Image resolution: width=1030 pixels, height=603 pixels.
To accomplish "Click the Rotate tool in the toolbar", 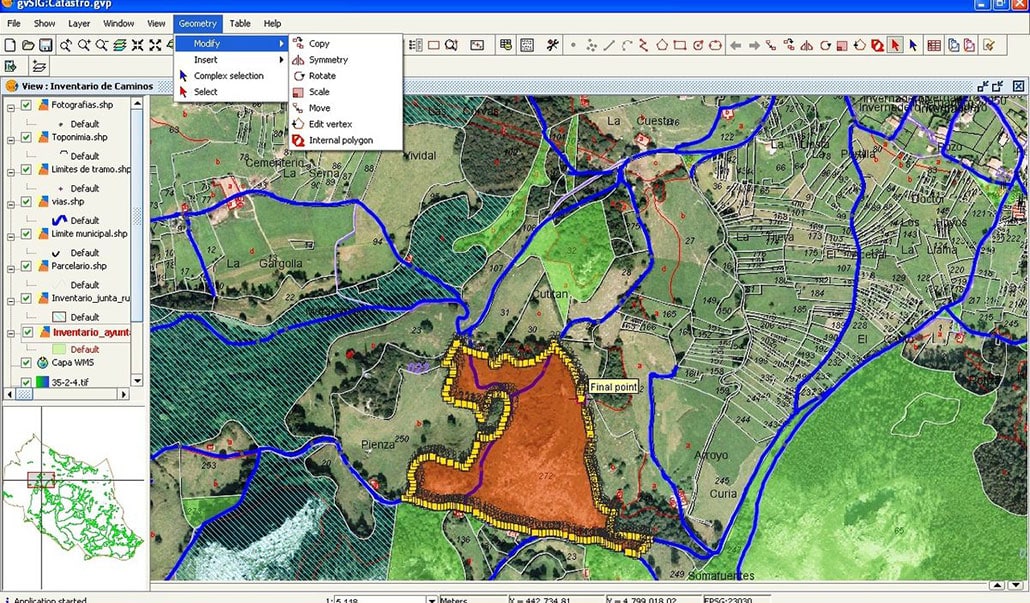I will point(824,45).
